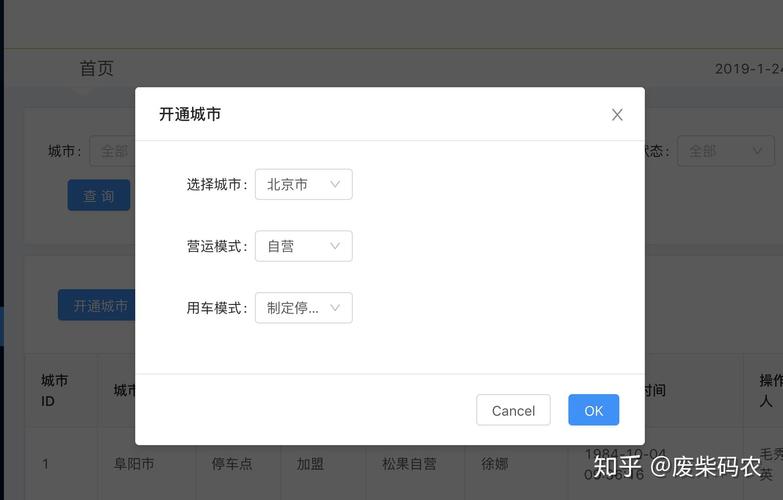Click the 阜阳市 table cell

pos(134,464)
